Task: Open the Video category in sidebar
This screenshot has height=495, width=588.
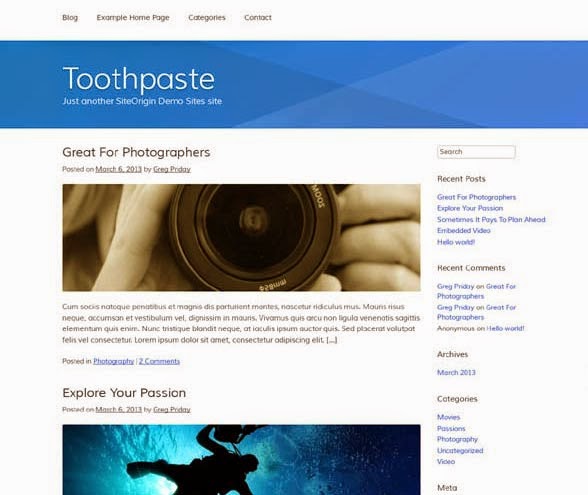Action: pos(446,462)
